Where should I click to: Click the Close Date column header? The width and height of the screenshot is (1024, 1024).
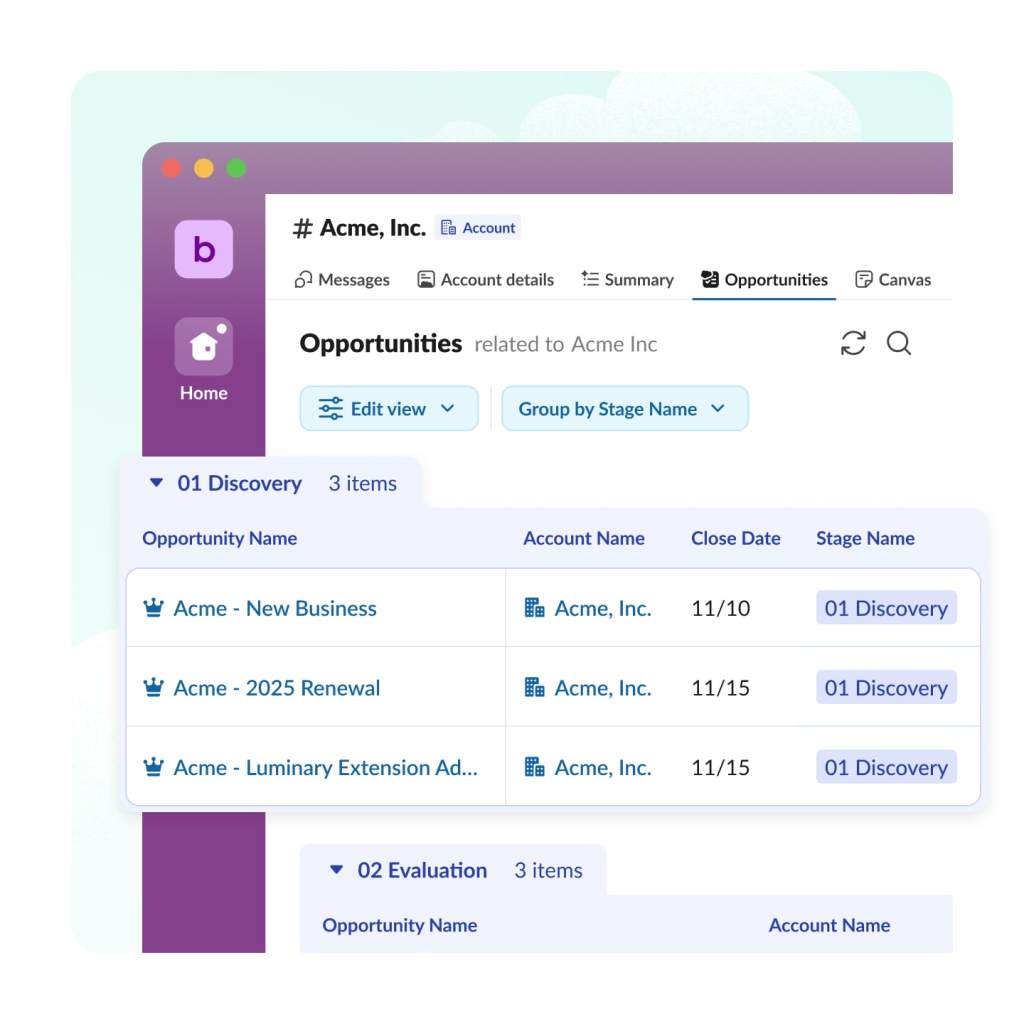[736, 538]
